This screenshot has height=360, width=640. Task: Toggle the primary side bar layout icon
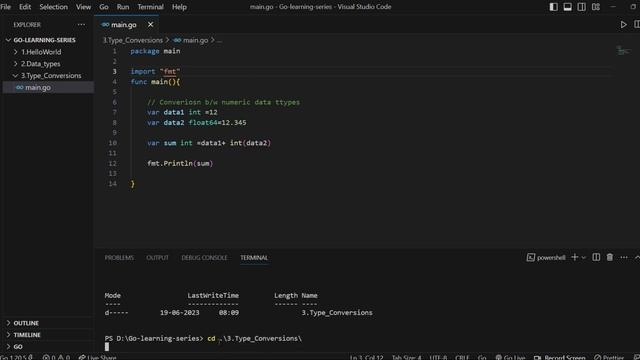pyautogui.click(x=553, y=7)
